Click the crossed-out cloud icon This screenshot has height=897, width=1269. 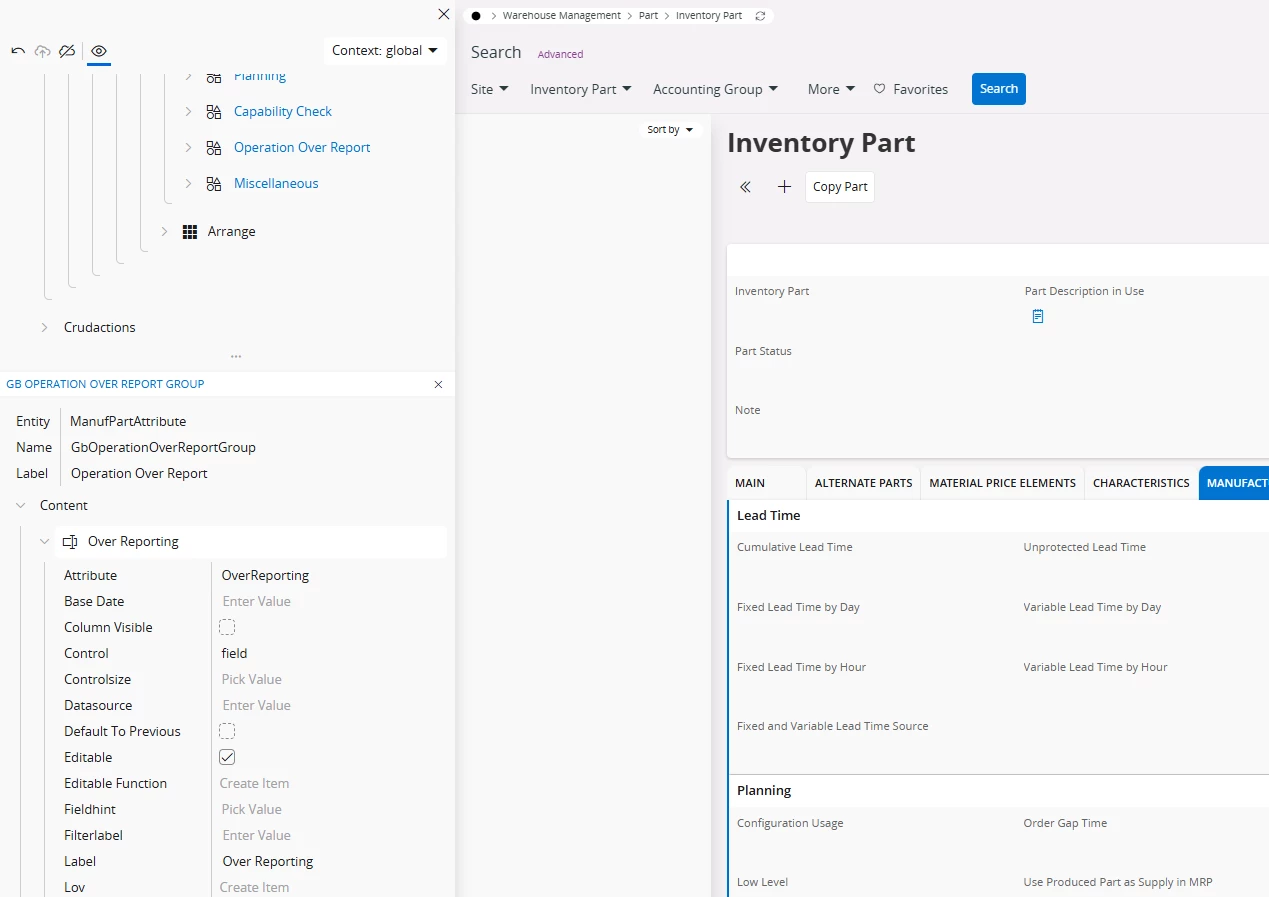(x=67, y=51)
